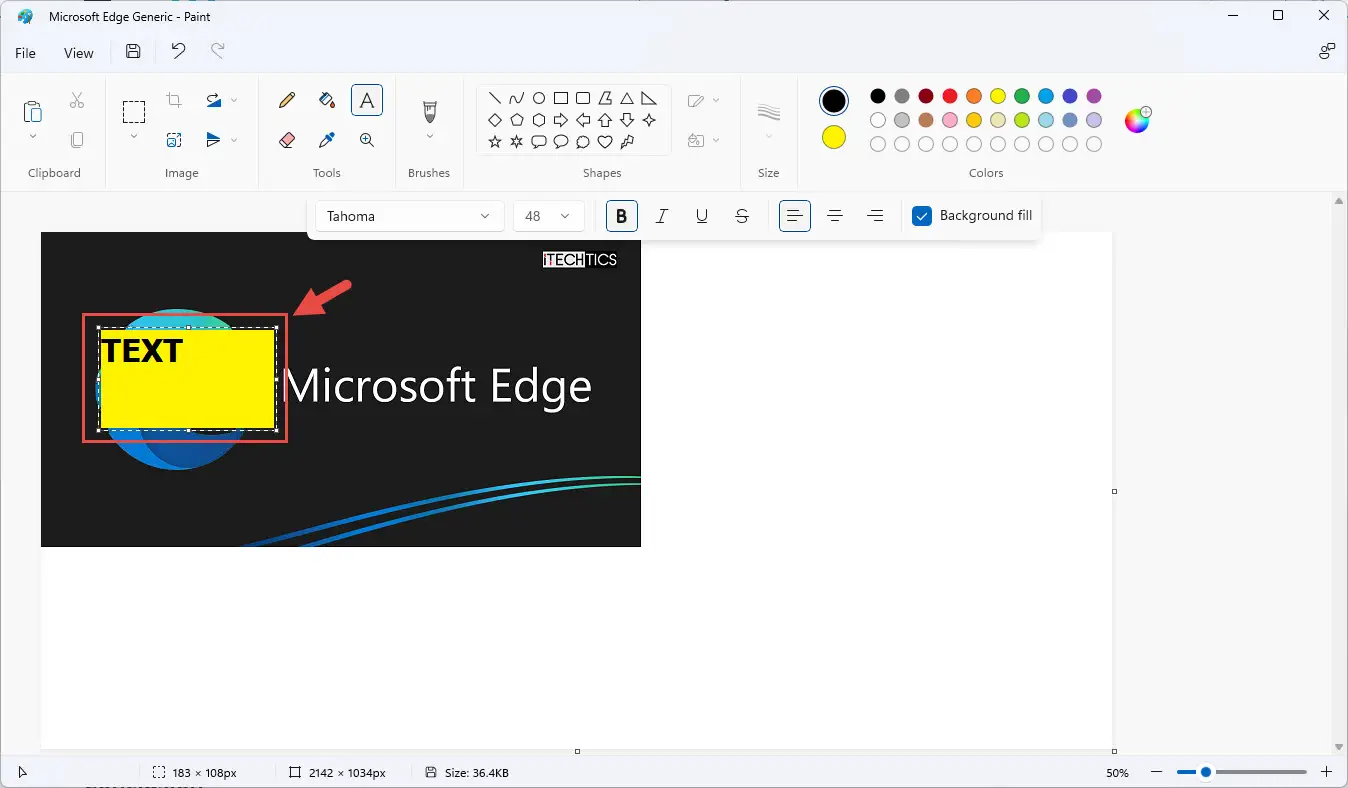The width and height of the screenshot is (1348, 788).
Task: Choose the Line shape
Action: pyautogui.click(x=495, y=98)
